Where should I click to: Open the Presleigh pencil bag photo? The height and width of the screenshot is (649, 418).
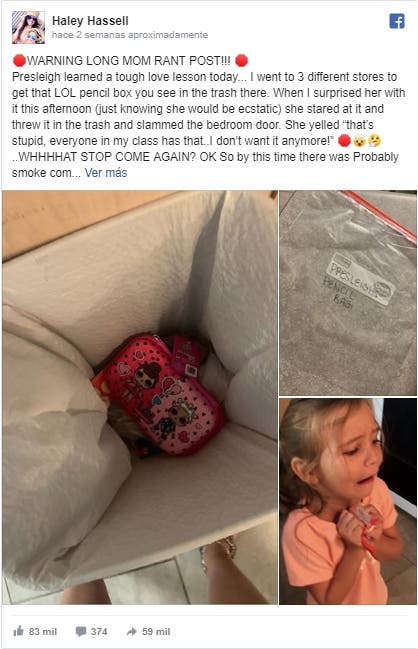pyautogui.click(x=348, y=293)
